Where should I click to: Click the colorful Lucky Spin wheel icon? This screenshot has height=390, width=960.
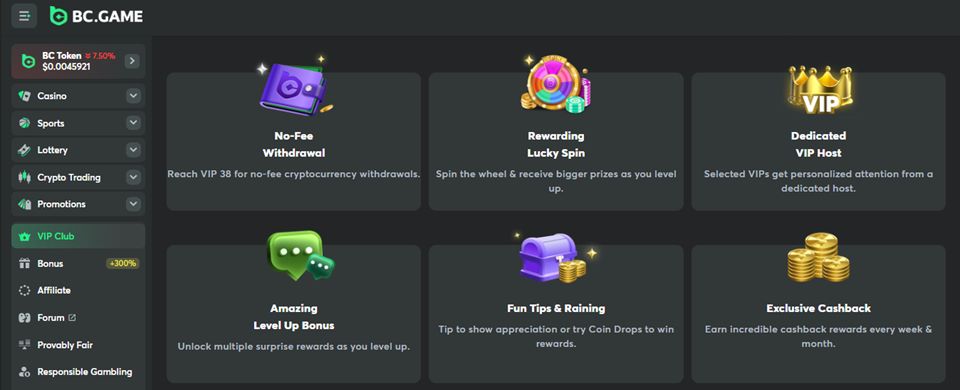(x=556, y=84)
